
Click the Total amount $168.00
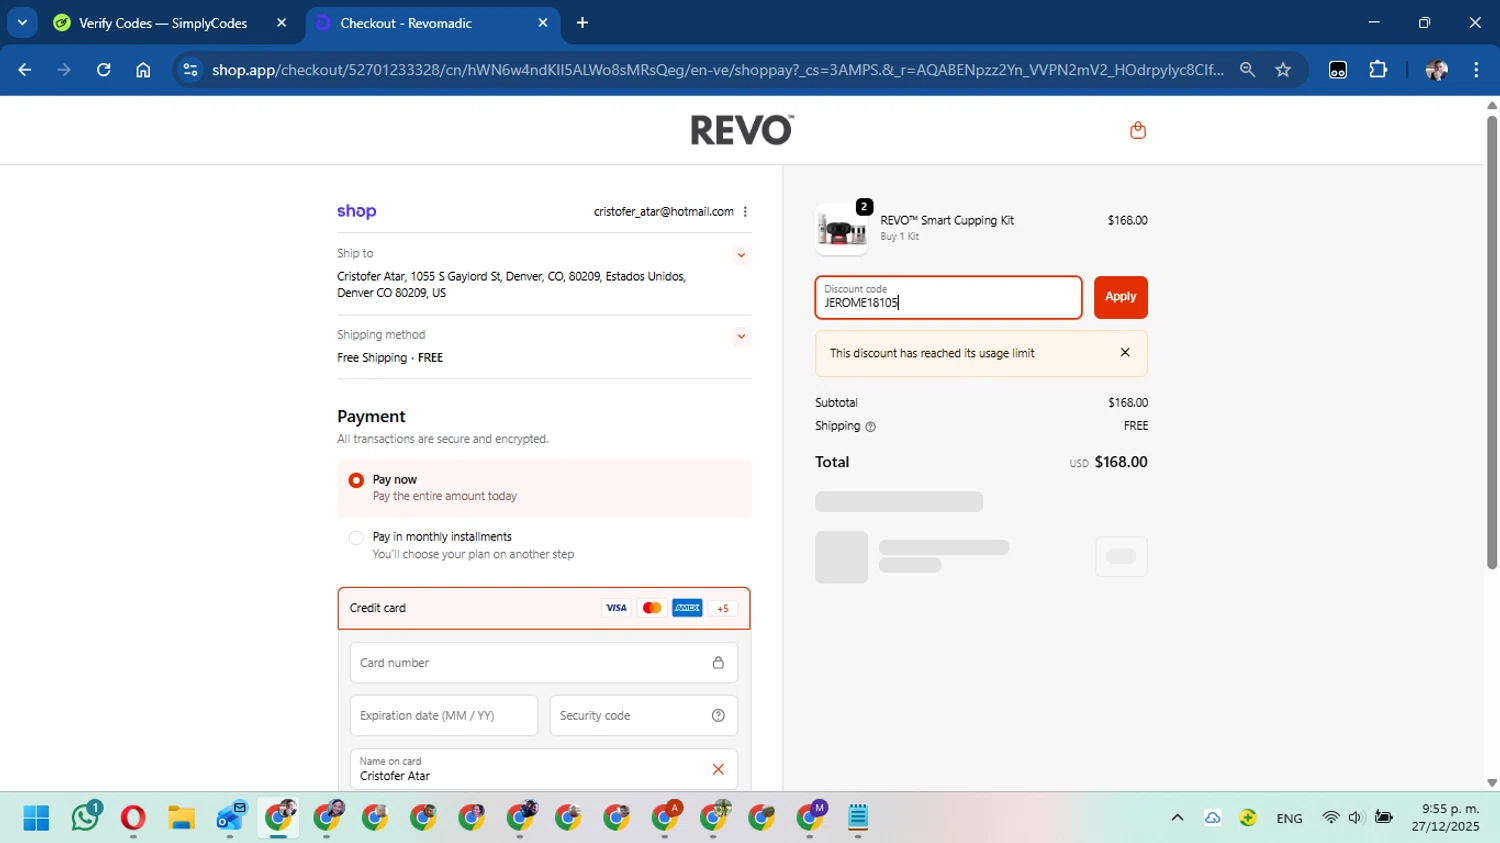point(1121,462)
